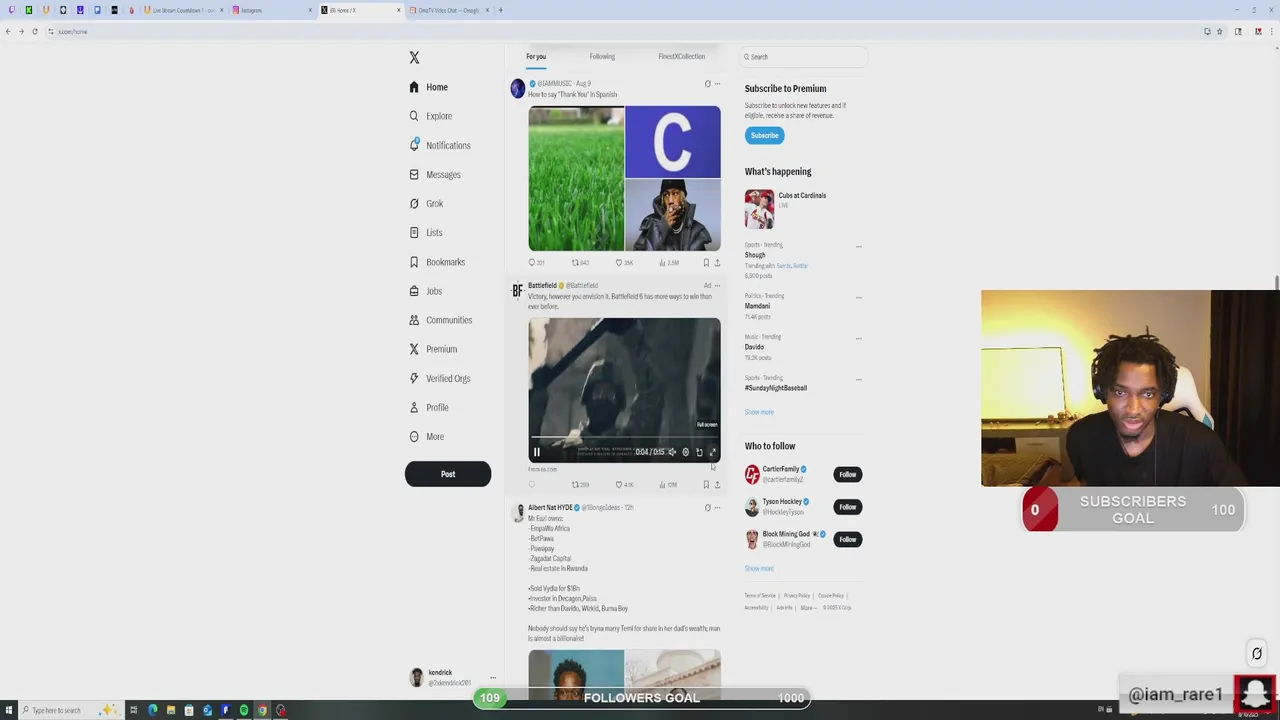1280x720 pixels.
Task: Click the X search field
Action: (803, 57)
